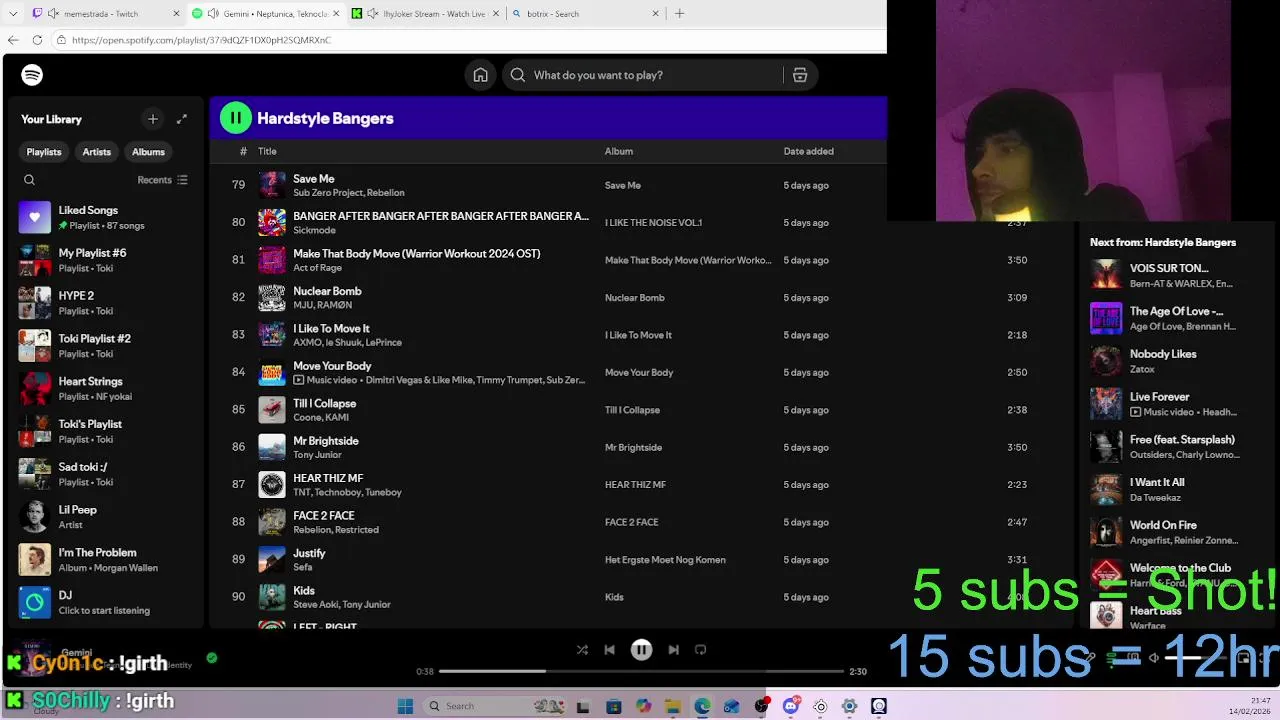Sort tracks by Date added column

808,152
